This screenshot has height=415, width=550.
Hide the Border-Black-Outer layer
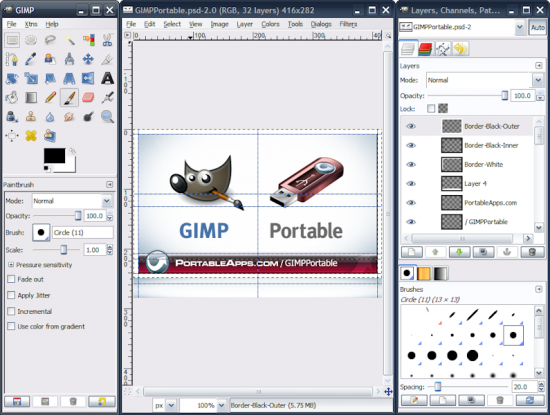pos(411,126)
